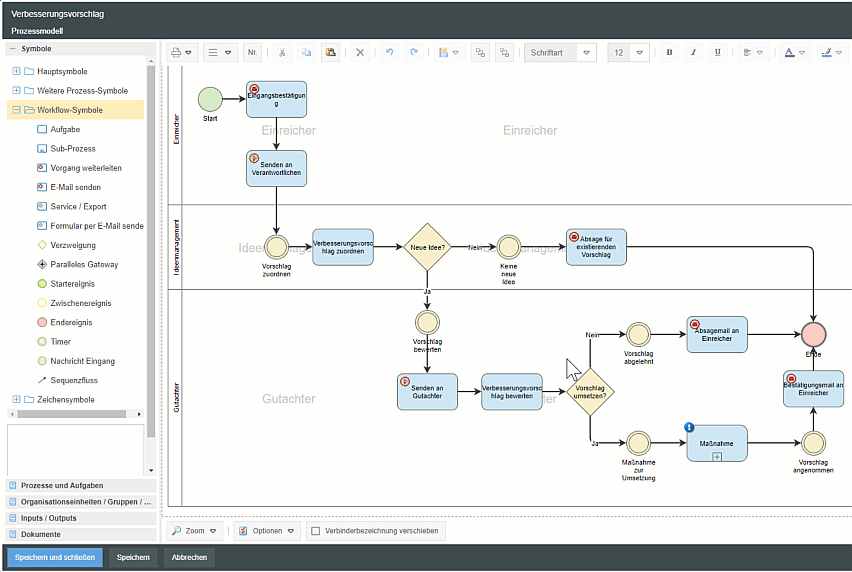Viewport: 852px width, 572px height.
Task: Click the Abbrechen button
Action: point(189,557)
